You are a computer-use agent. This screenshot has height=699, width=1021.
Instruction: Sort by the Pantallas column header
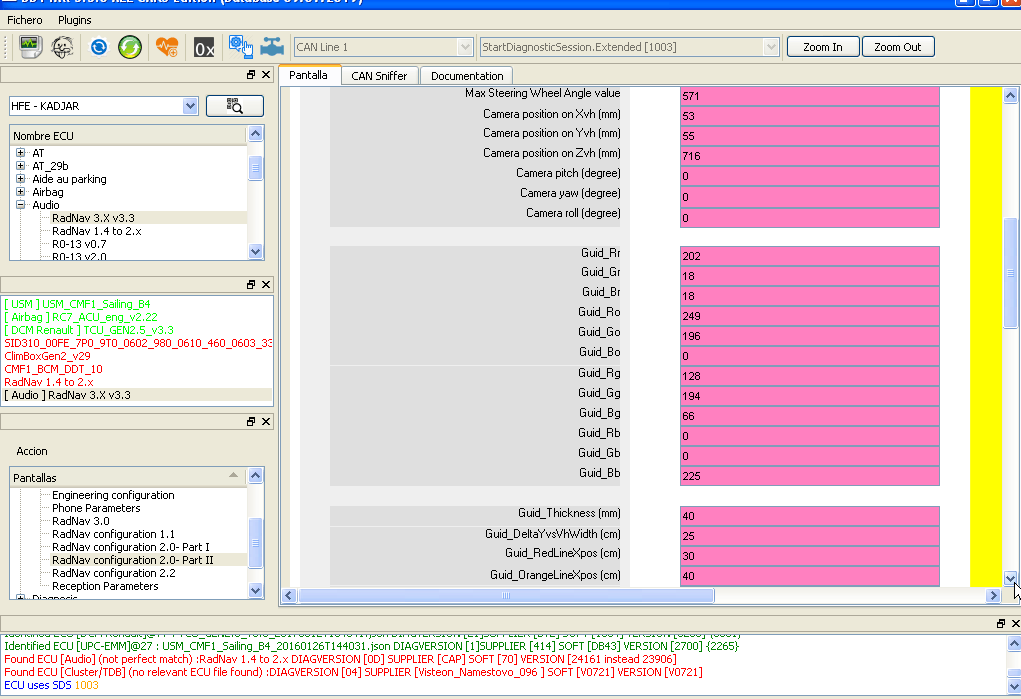coord(128,478)
